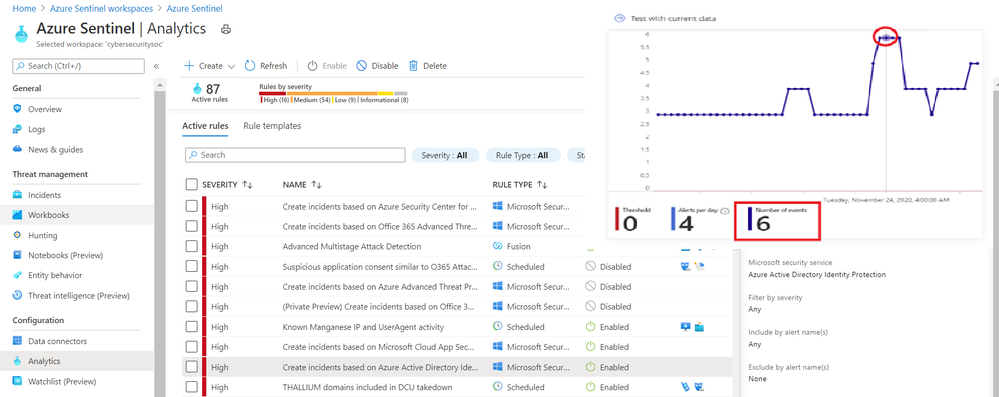Click the circled peak point on chart
The height and width of the screenshot is (397, 999).
[x=886, y=38]
